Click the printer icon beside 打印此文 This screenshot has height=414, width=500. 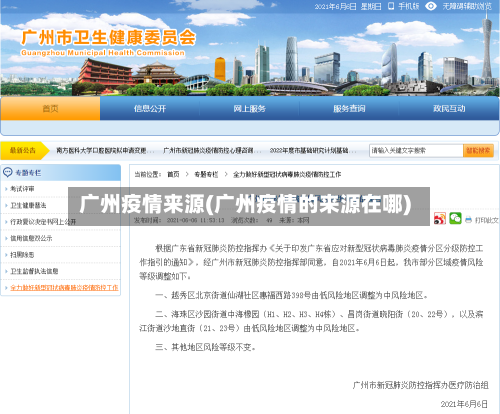468,220
